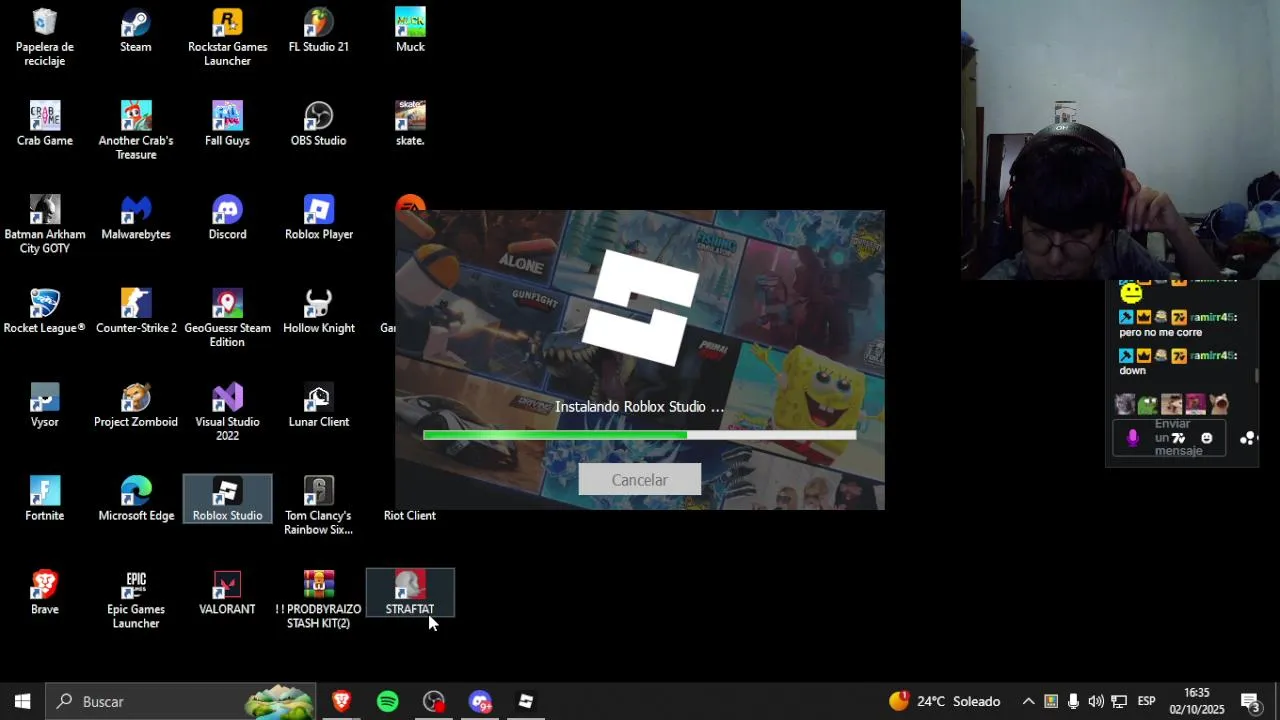This screenshot has width=1280, height=720.
Task: Click the screaming cat emote in chat
Action: pos(1218,405)
